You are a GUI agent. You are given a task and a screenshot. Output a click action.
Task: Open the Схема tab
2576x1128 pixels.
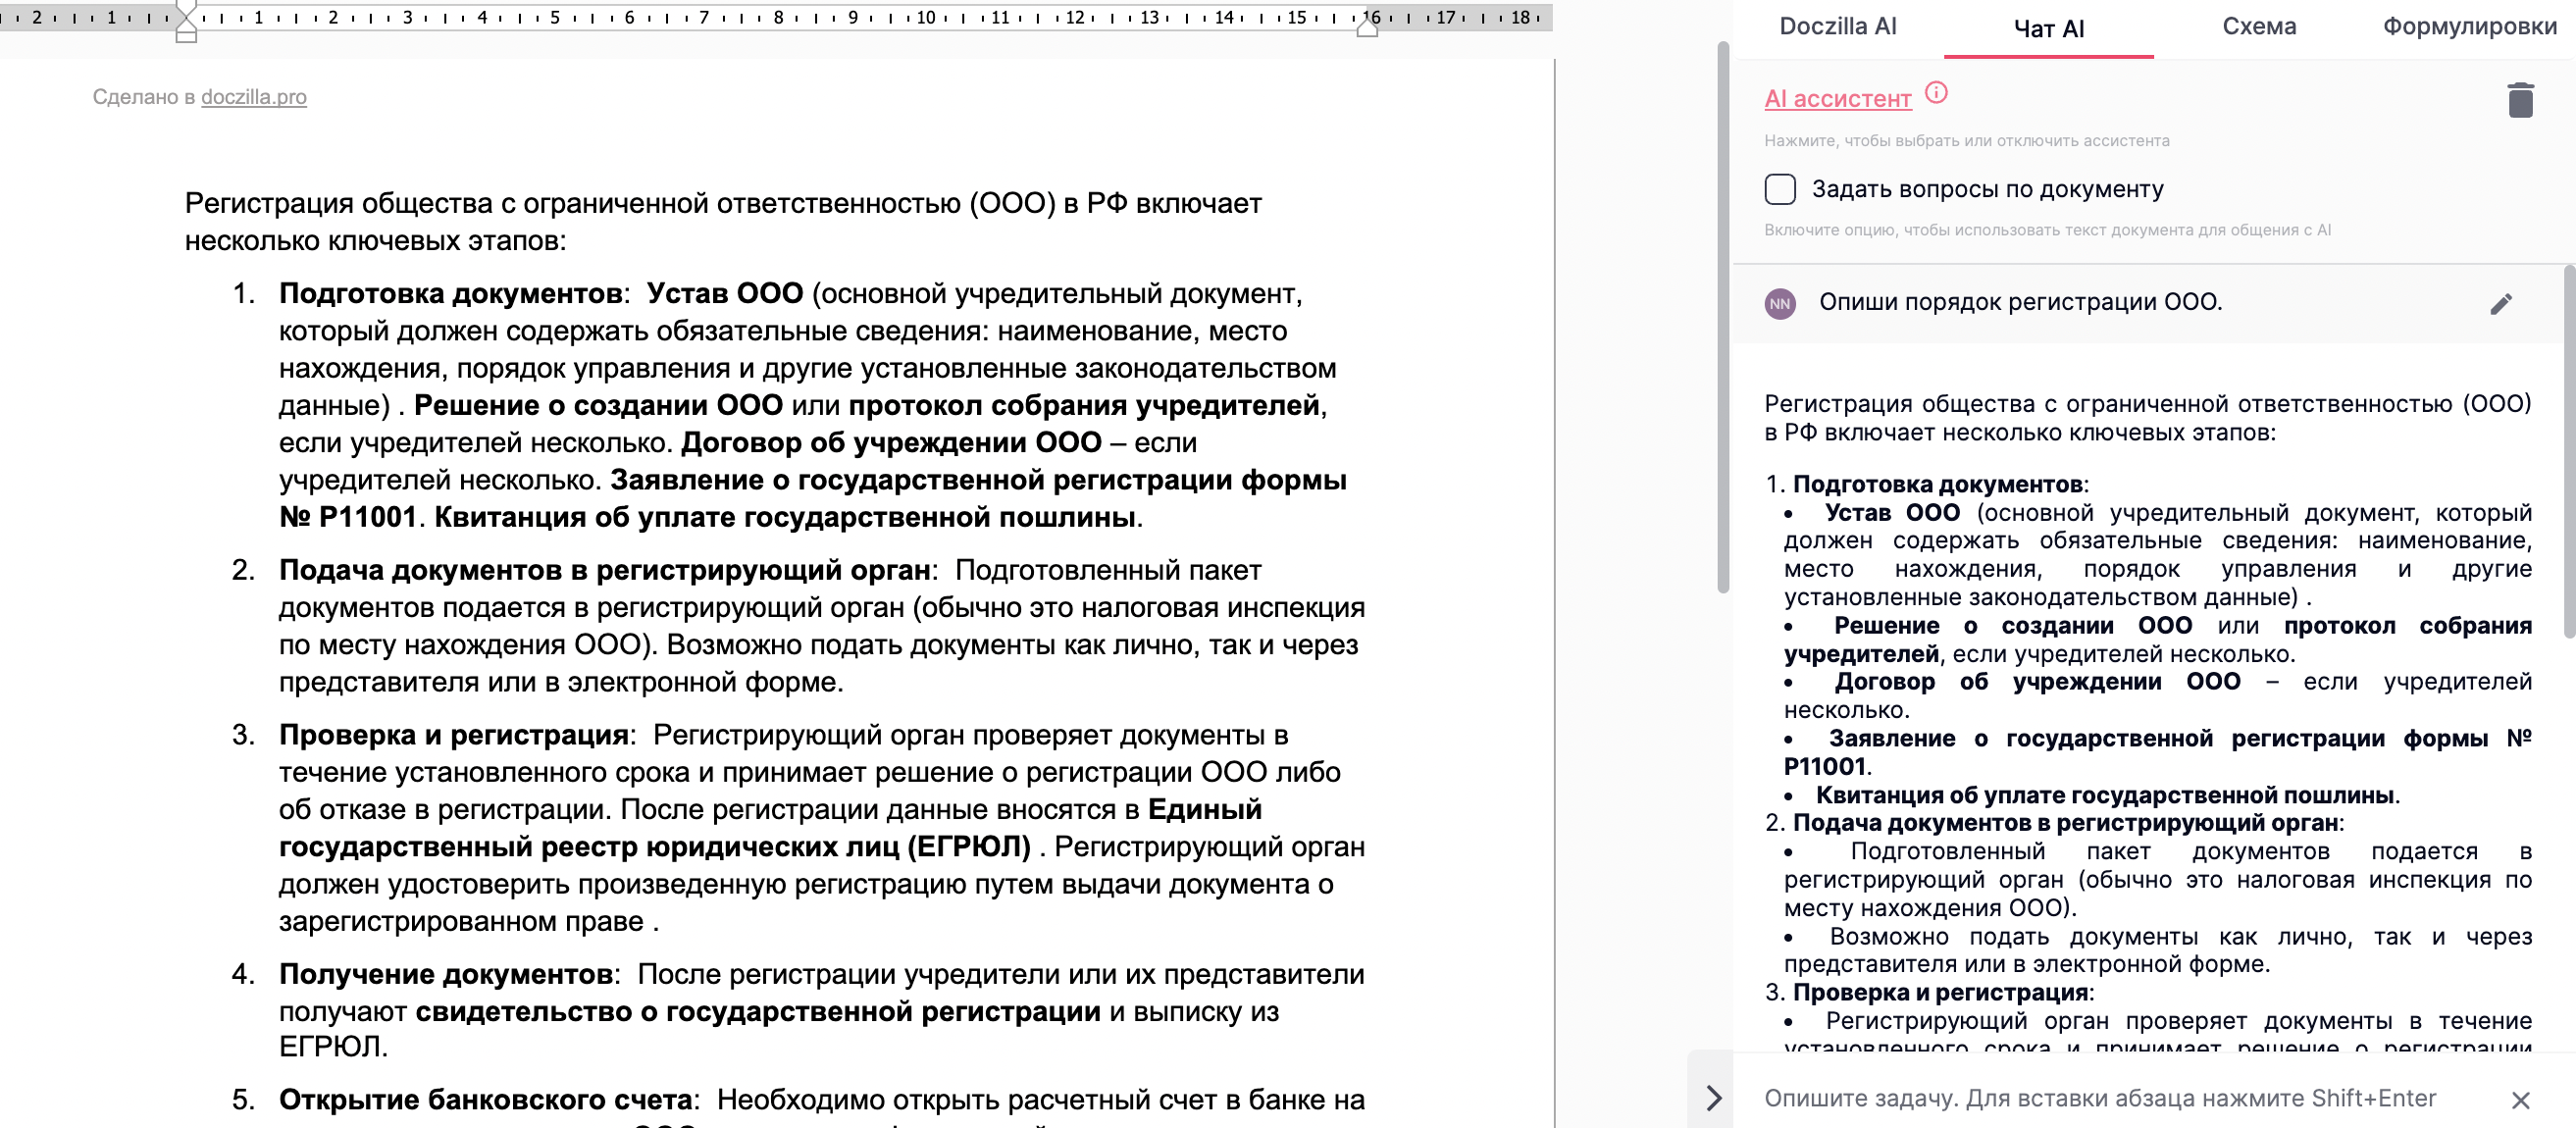2258,27
